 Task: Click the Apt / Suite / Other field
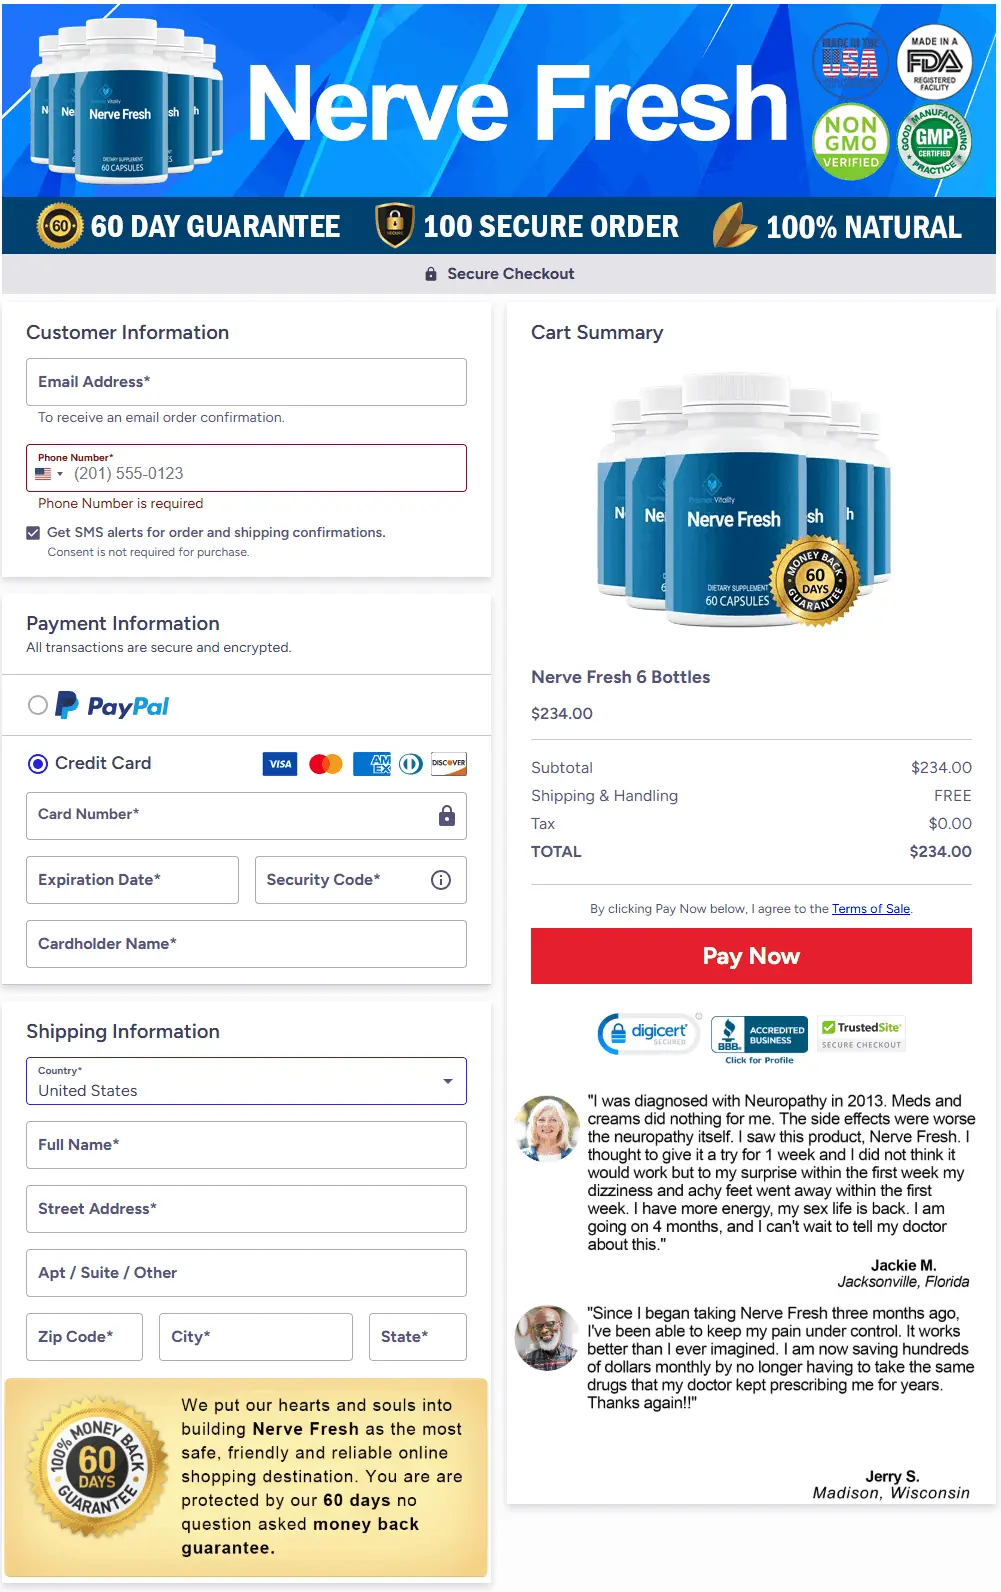tap(246, 1273)
